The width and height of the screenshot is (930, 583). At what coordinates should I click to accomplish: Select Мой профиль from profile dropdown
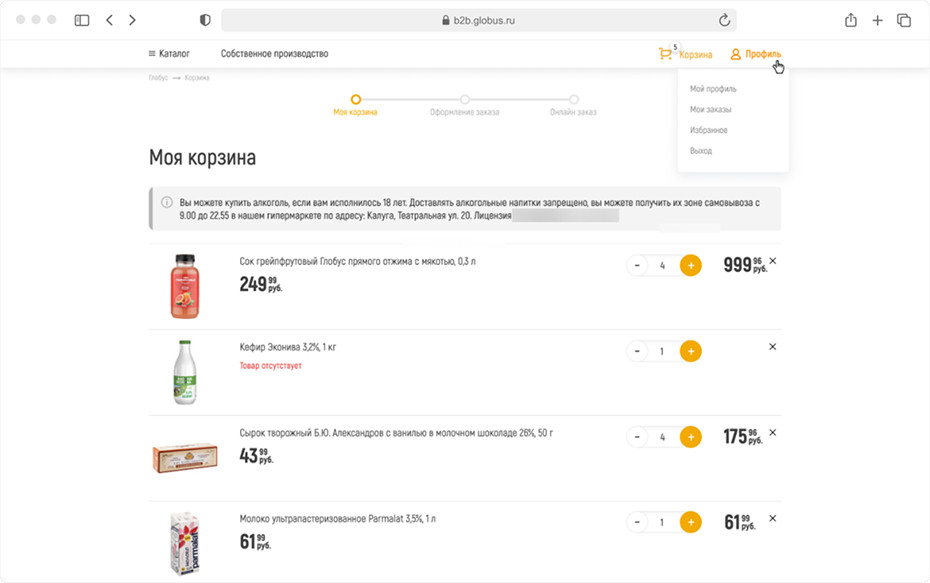click(x=713, y=89)
